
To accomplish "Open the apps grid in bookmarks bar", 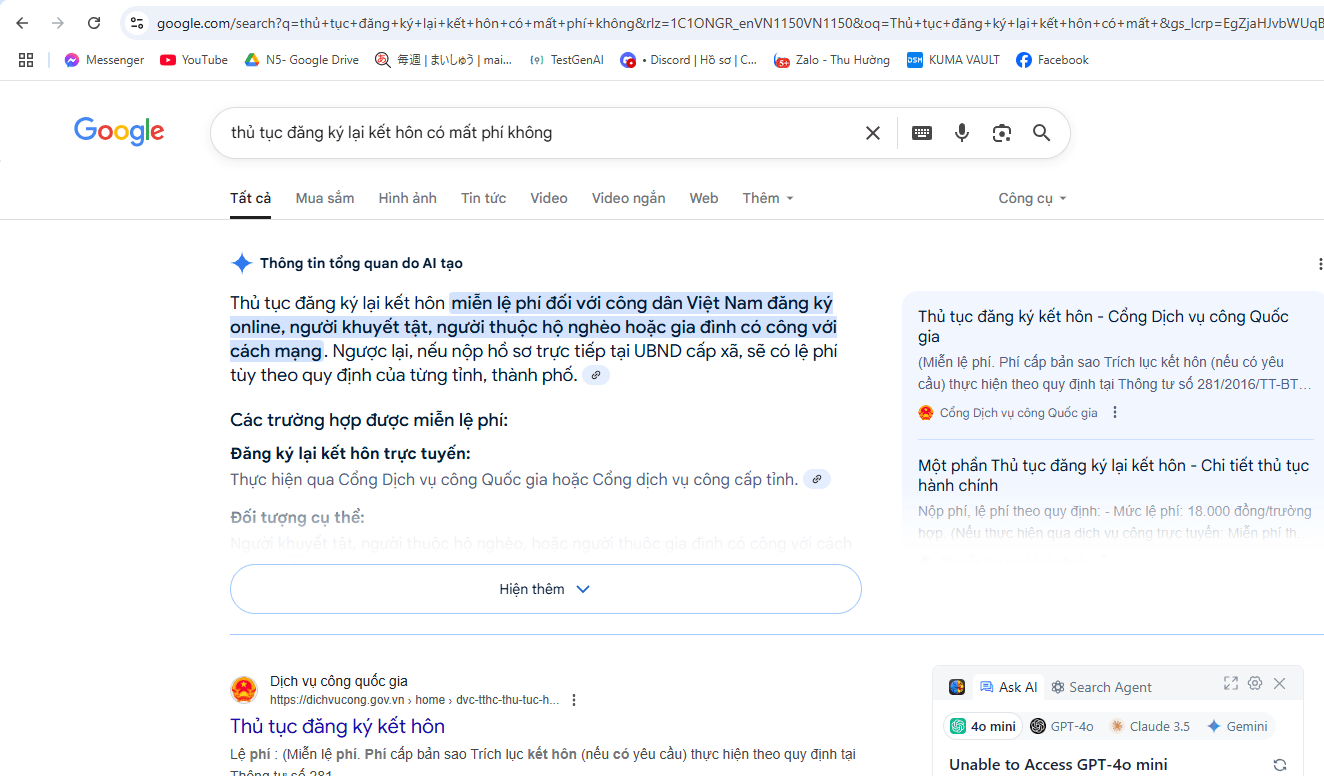I will 26,60.
